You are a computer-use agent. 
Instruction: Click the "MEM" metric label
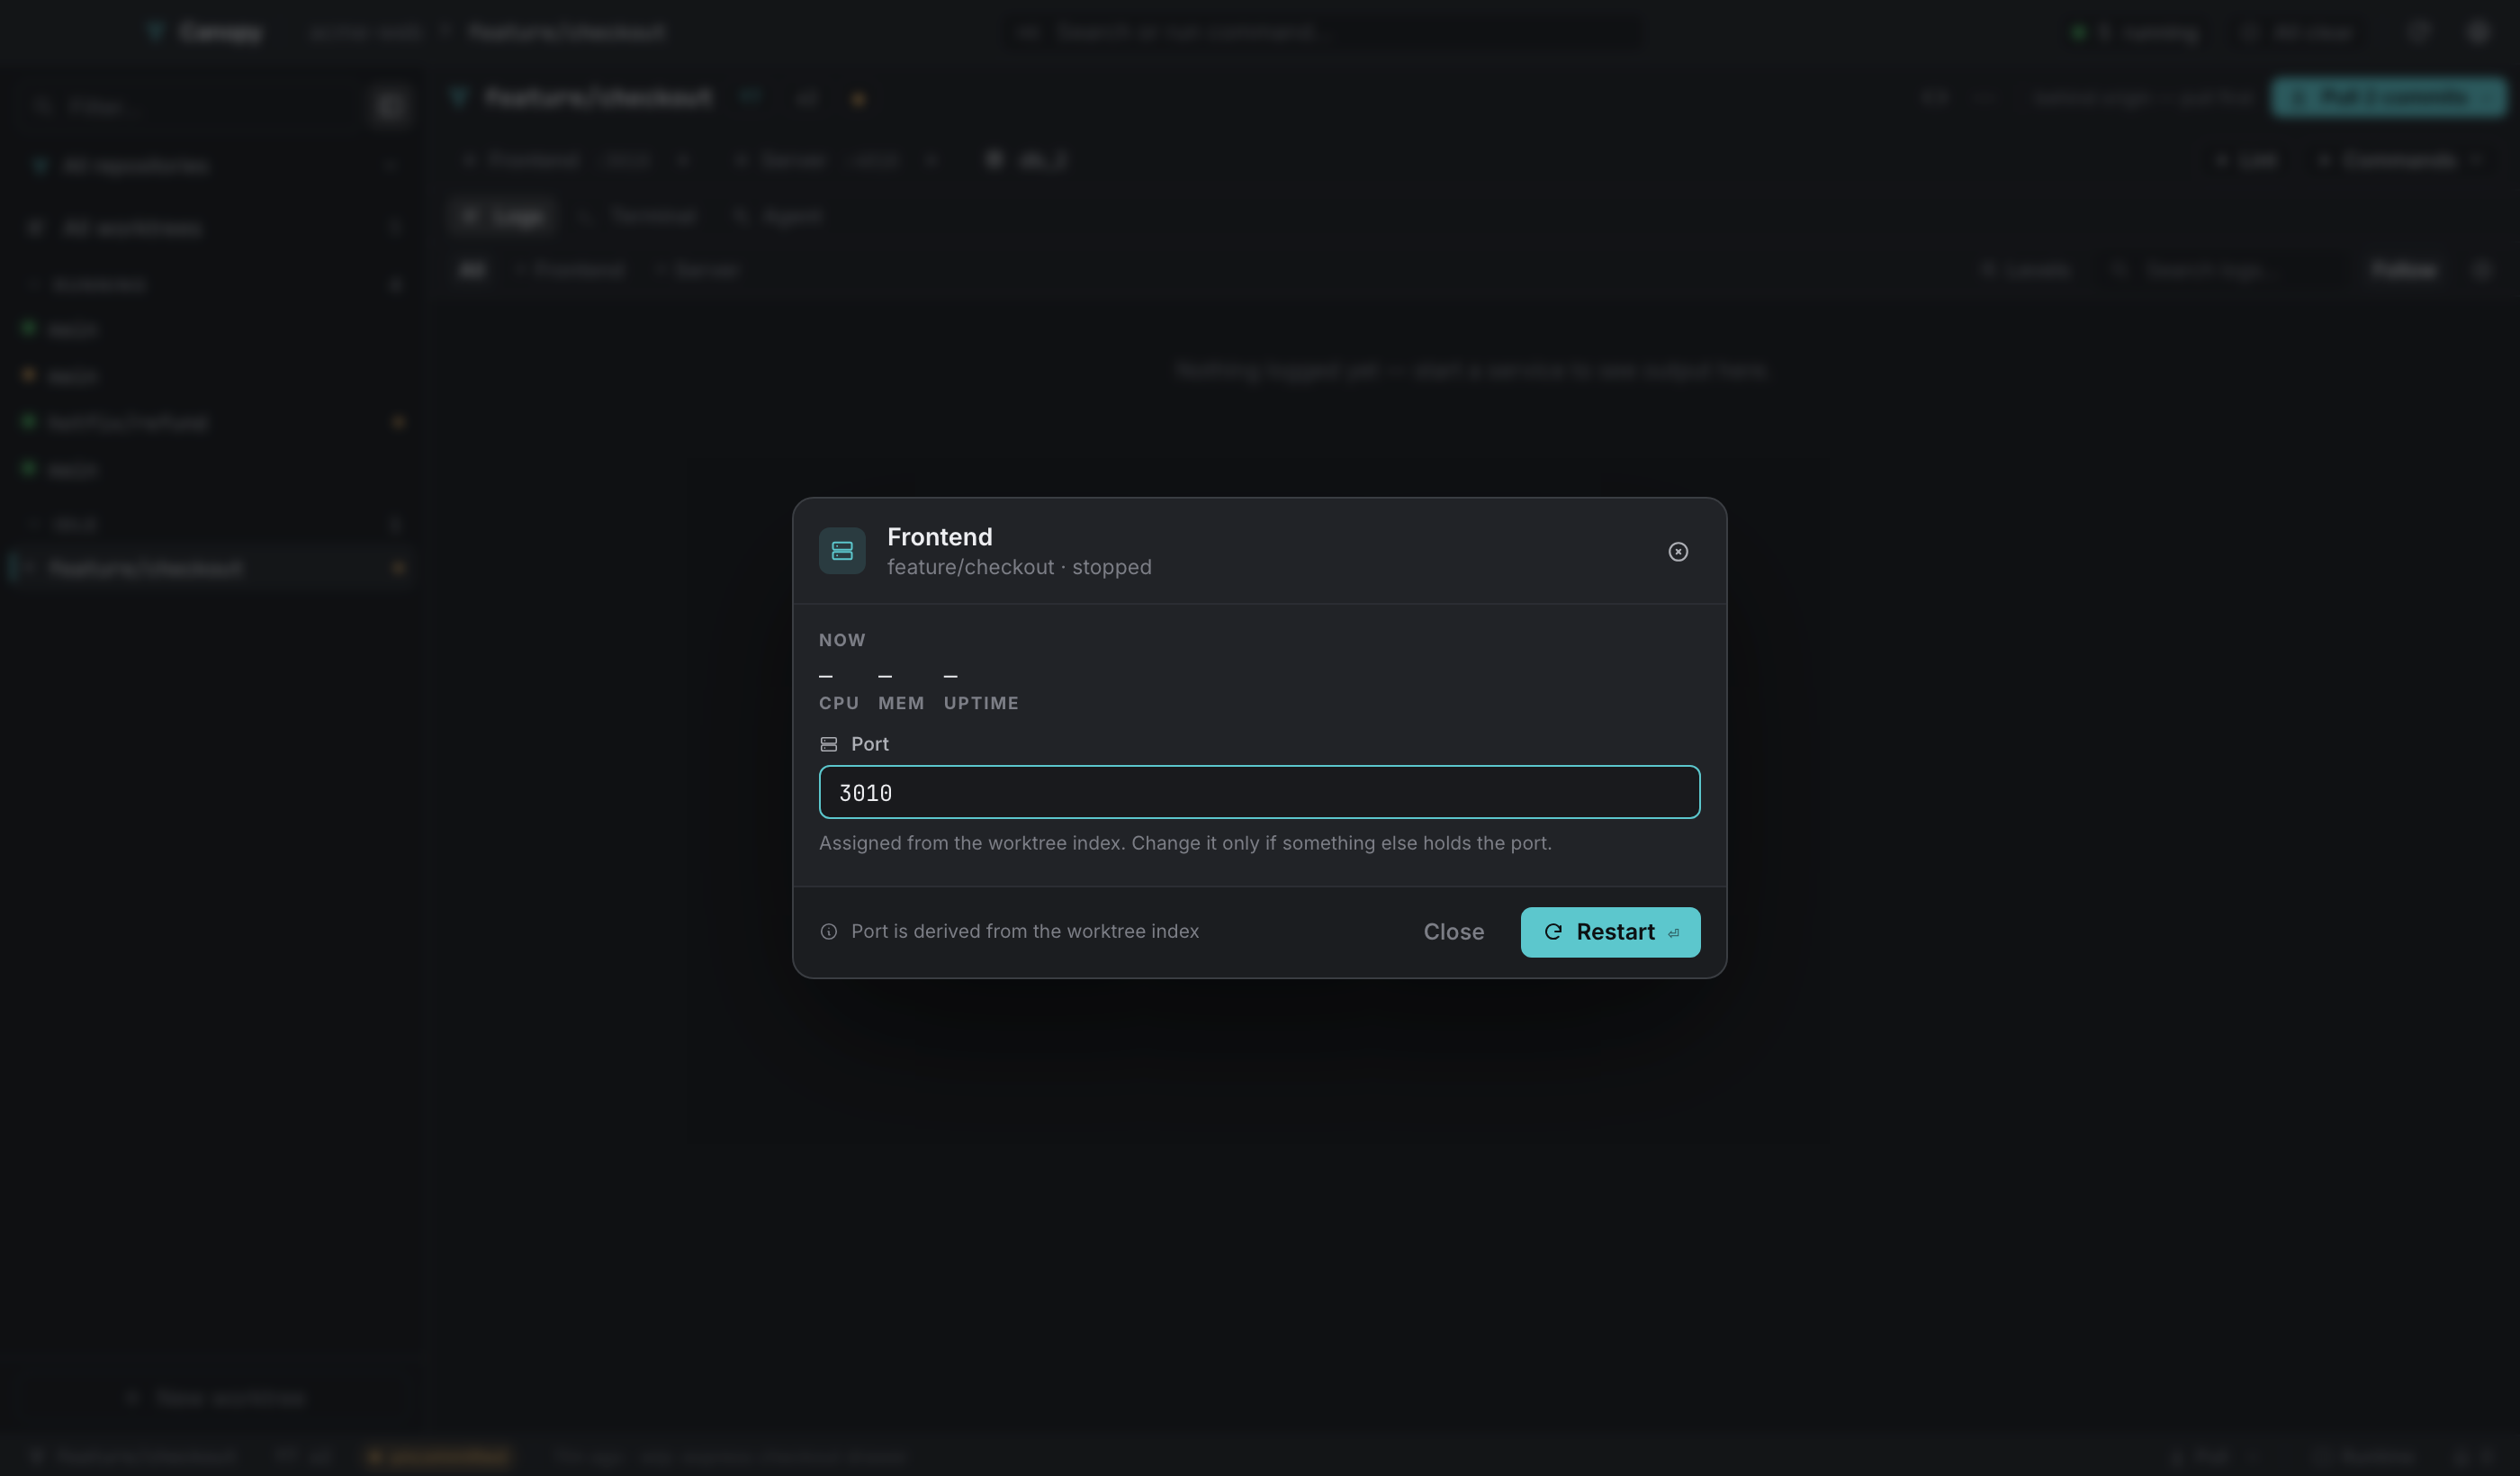(x=901, y=703)
